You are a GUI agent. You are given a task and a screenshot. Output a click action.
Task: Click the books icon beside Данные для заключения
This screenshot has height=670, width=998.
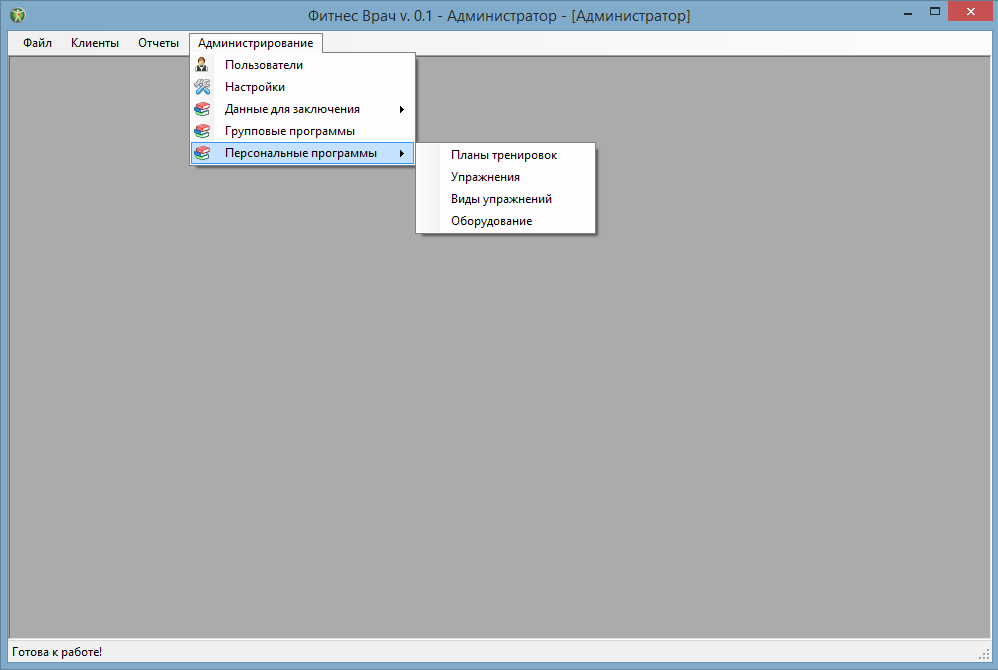[202, 109]
